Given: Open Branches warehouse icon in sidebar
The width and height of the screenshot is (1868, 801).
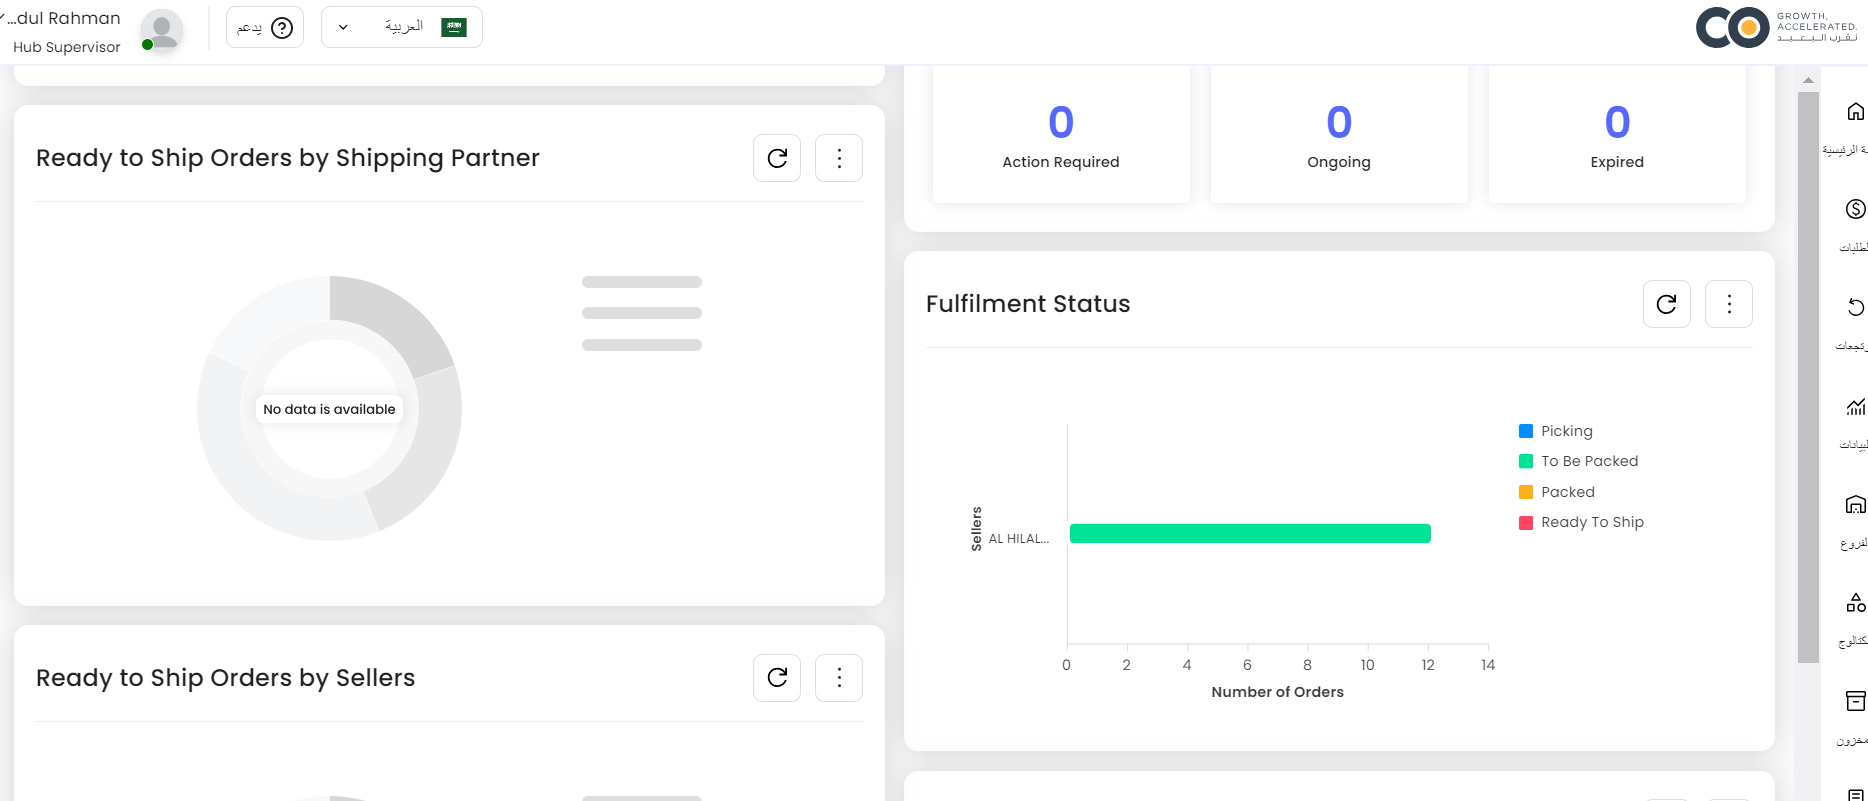Looking at the screenshot, I should pyautogui.click(x=1855, y=504).
